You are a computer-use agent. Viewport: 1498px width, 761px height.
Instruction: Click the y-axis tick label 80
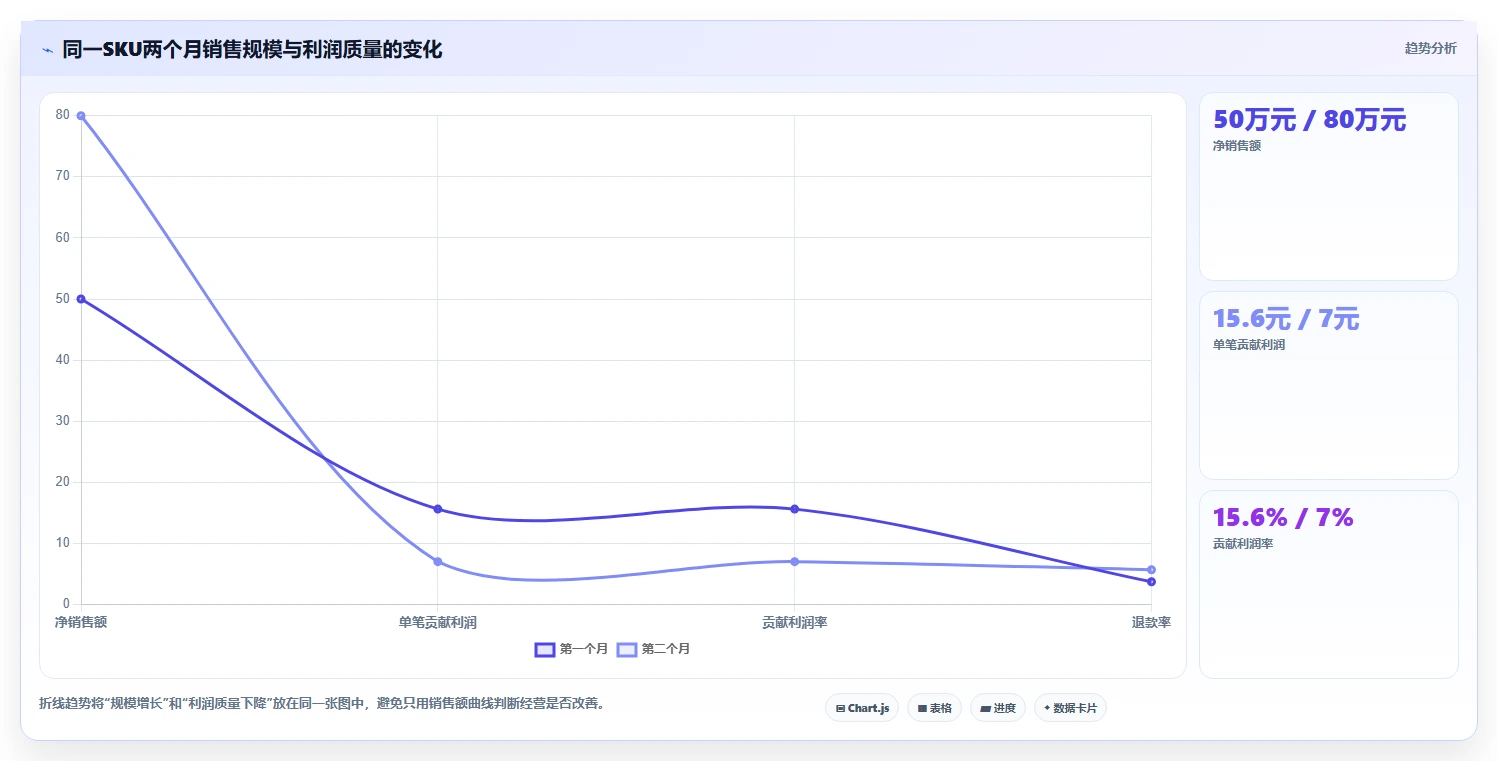coord(63,115)
